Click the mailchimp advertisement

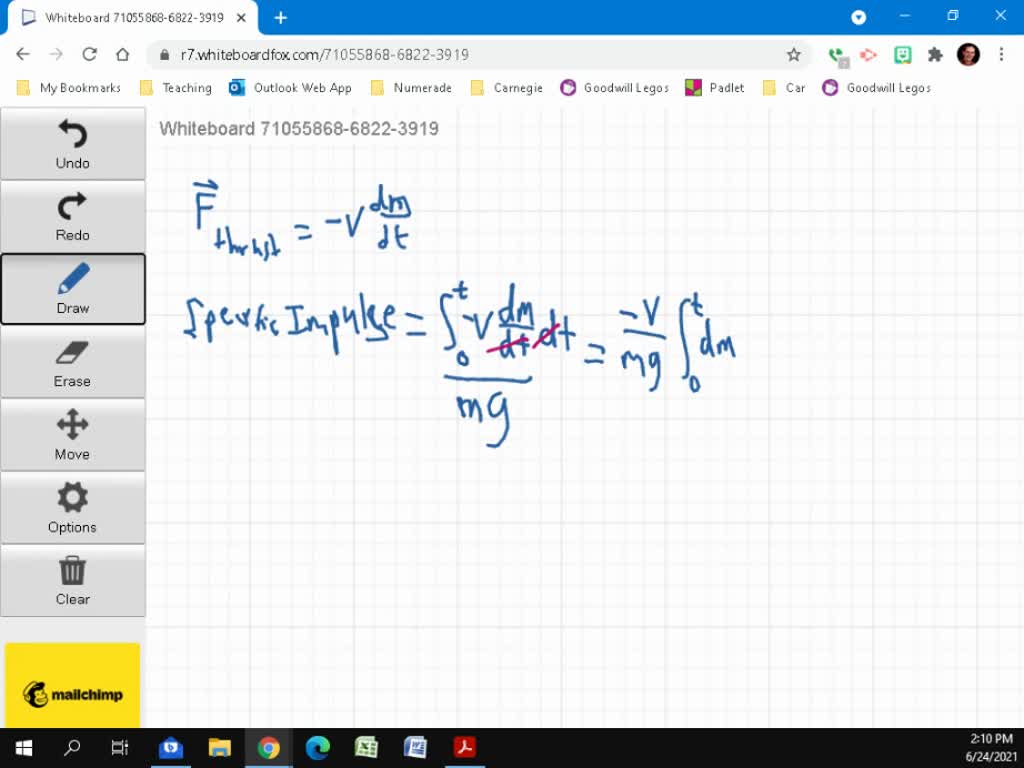(73, 693)
